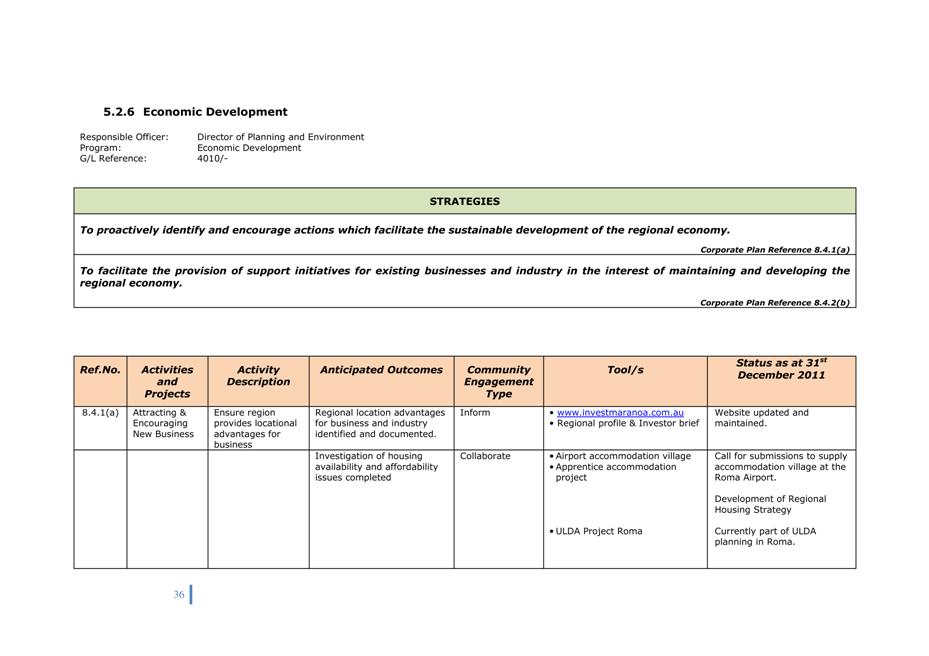Image resolution: width=929 pixels, height=656 pixels.
Task: Select the STRATEGIES header bar
Action: [464, 201]
